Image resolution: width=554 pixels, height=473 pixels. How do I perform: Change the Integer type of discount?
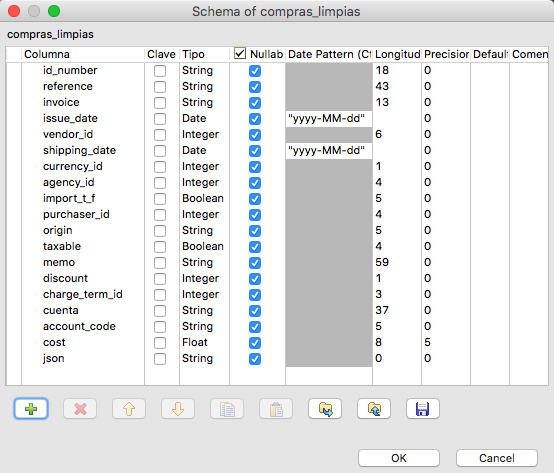pos(204,278)
